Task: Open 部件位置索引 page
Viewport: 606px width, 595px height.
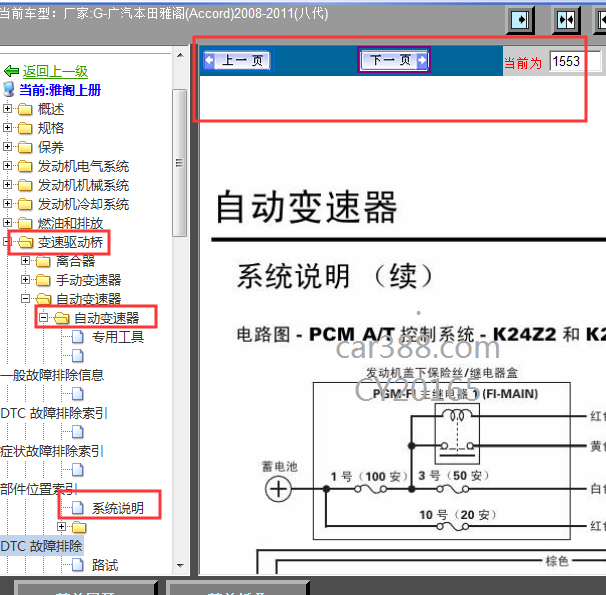Action: [x=39, y=490]
